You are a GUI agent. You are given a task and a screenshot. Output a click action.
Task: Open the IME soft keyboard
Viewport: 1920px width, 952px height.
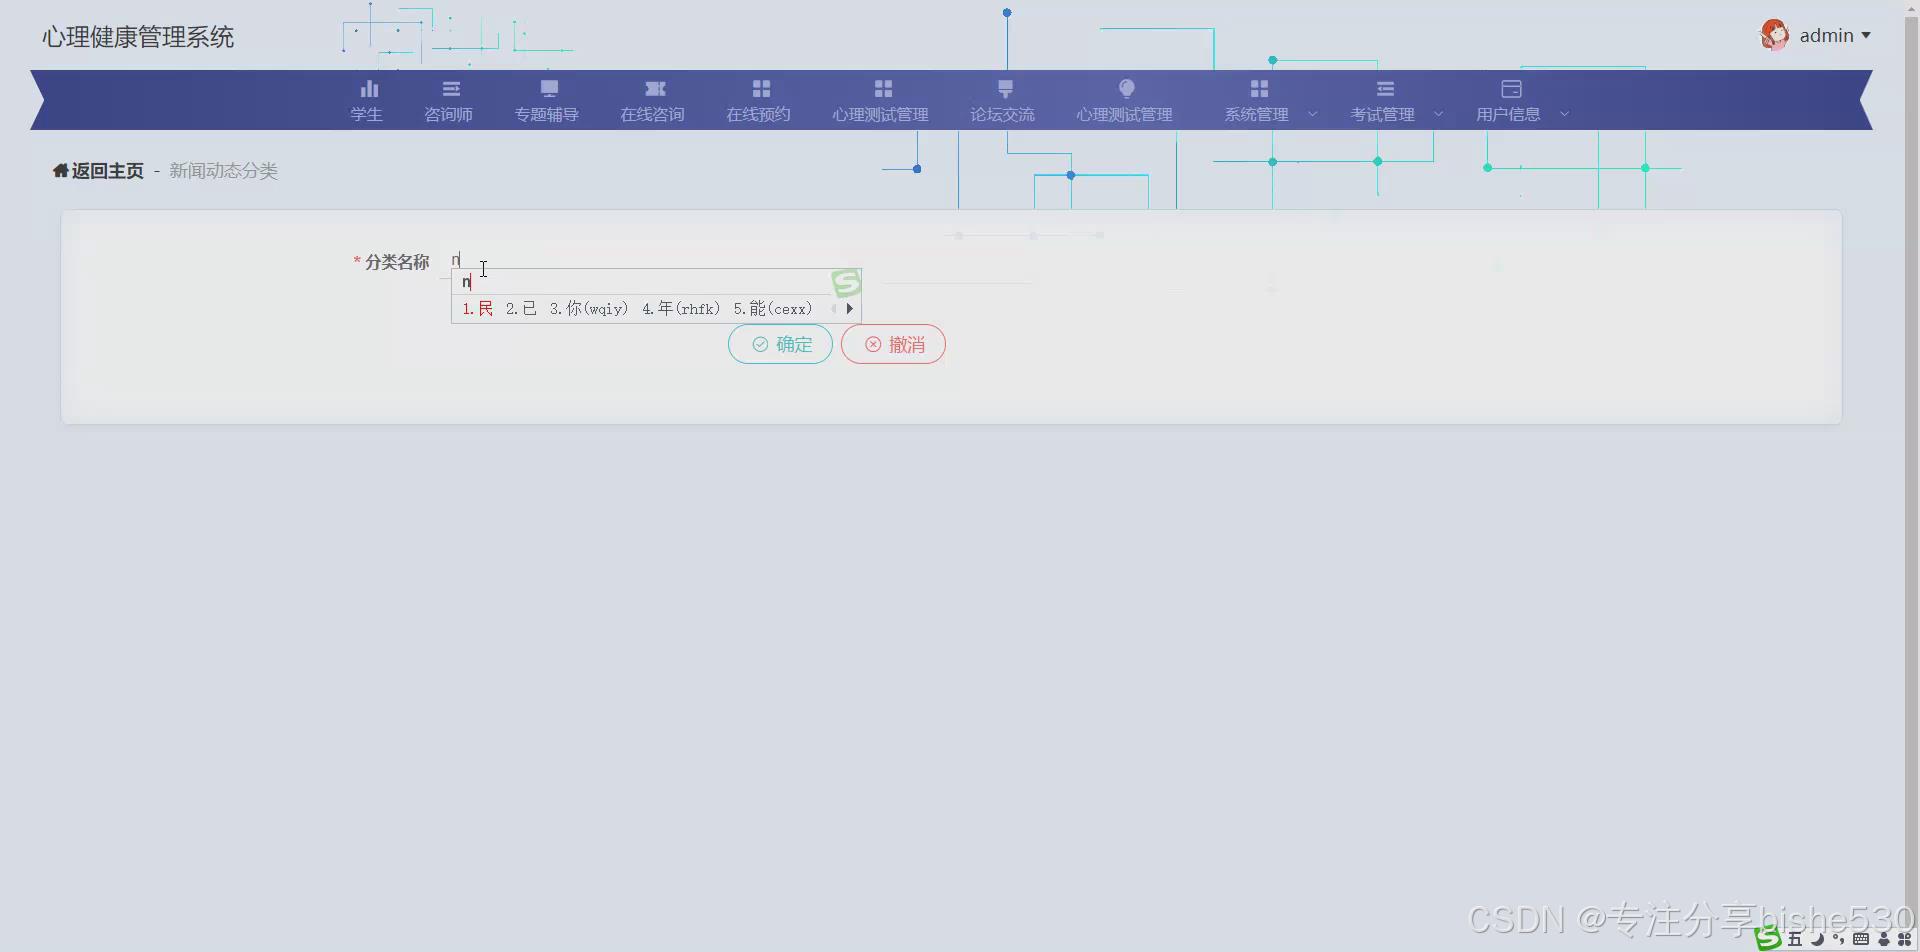[1861, 939]
